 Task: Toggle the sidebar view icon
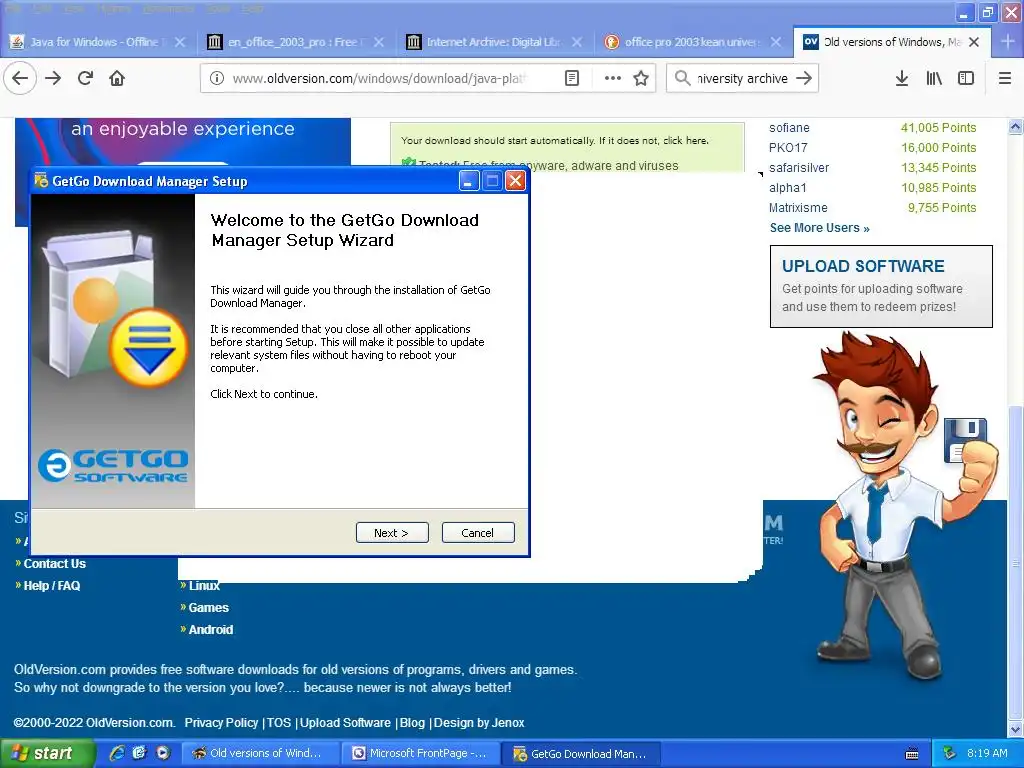coord(965,78)
